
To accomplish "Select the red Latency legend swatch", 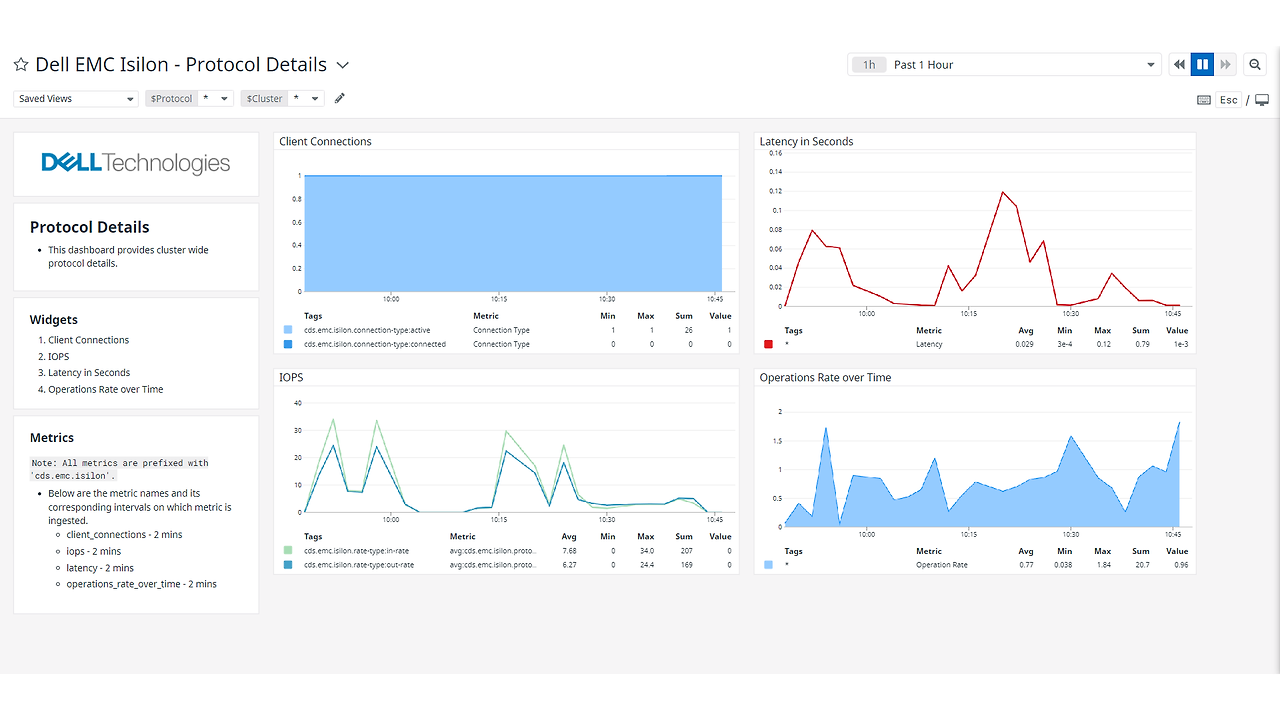I will click(x=768, y=344).
